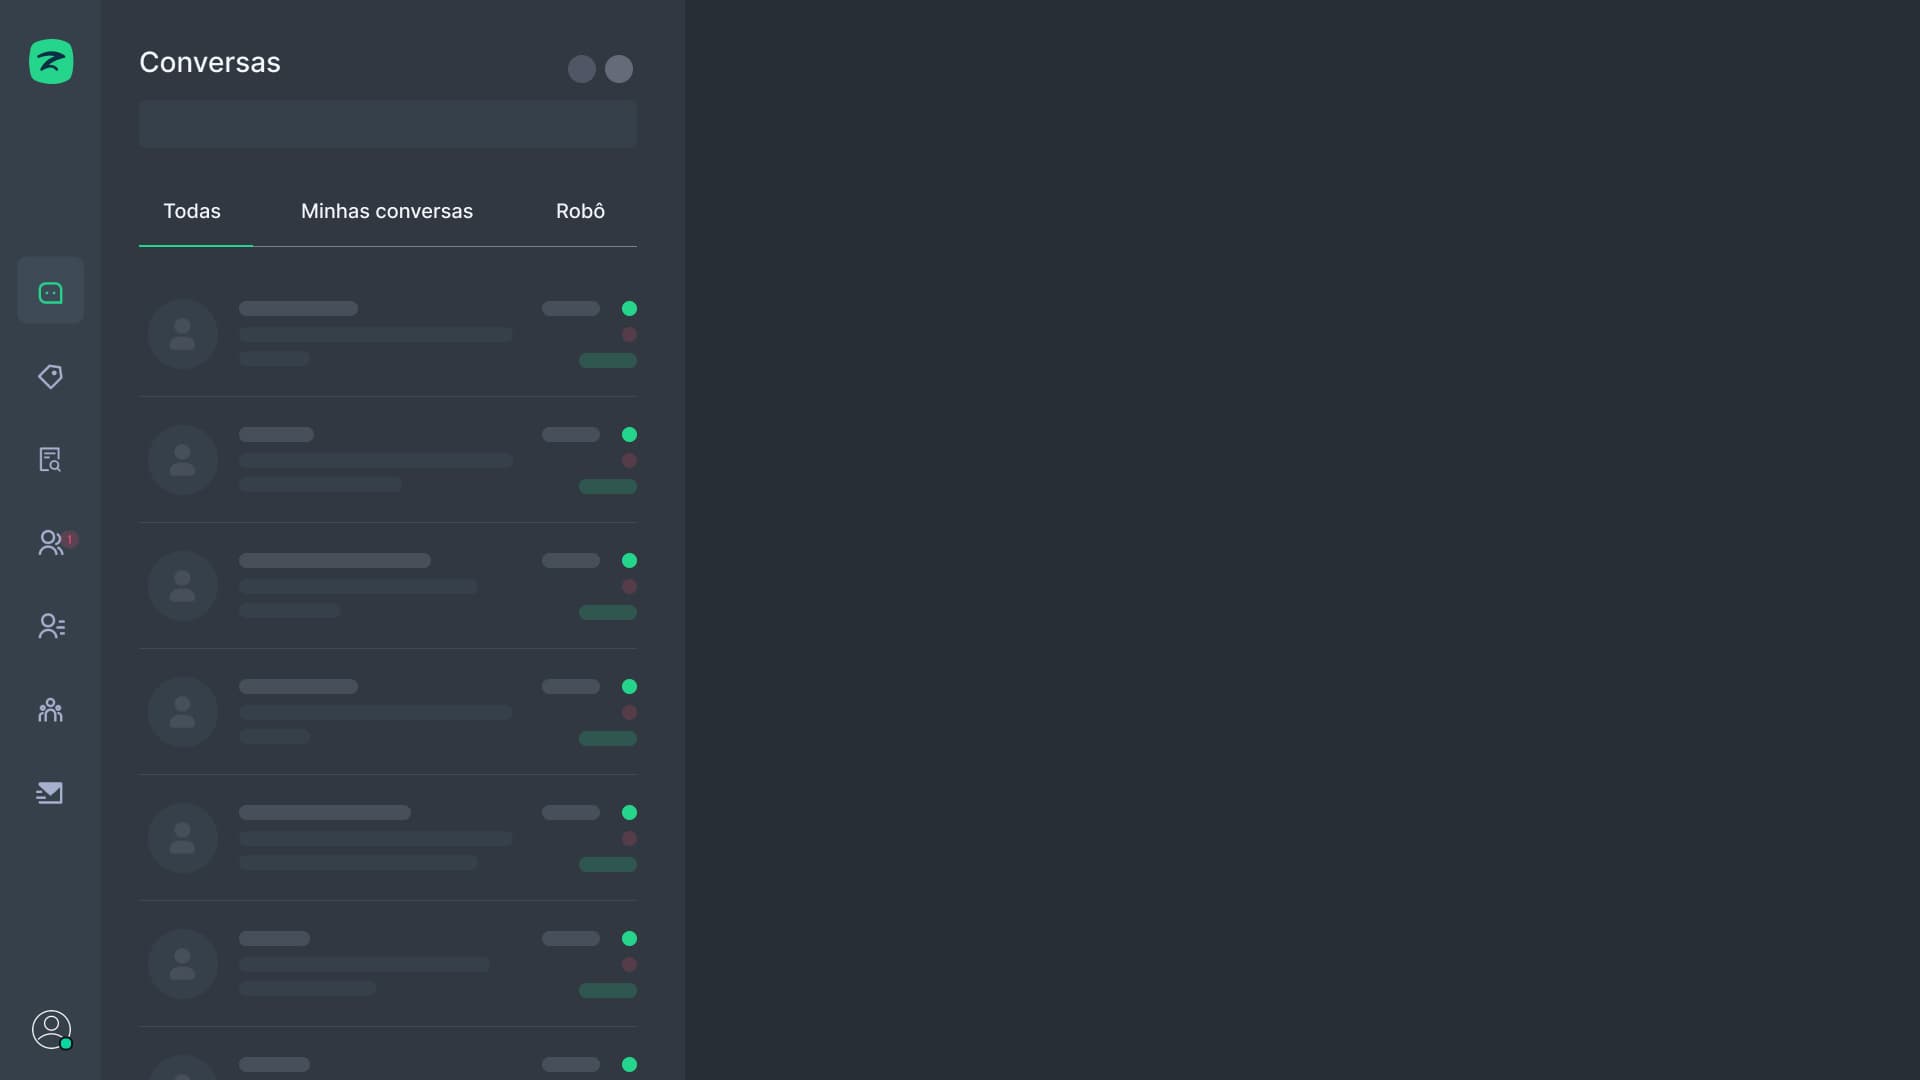Switch to the Robô tab

[x=580, y=211]
